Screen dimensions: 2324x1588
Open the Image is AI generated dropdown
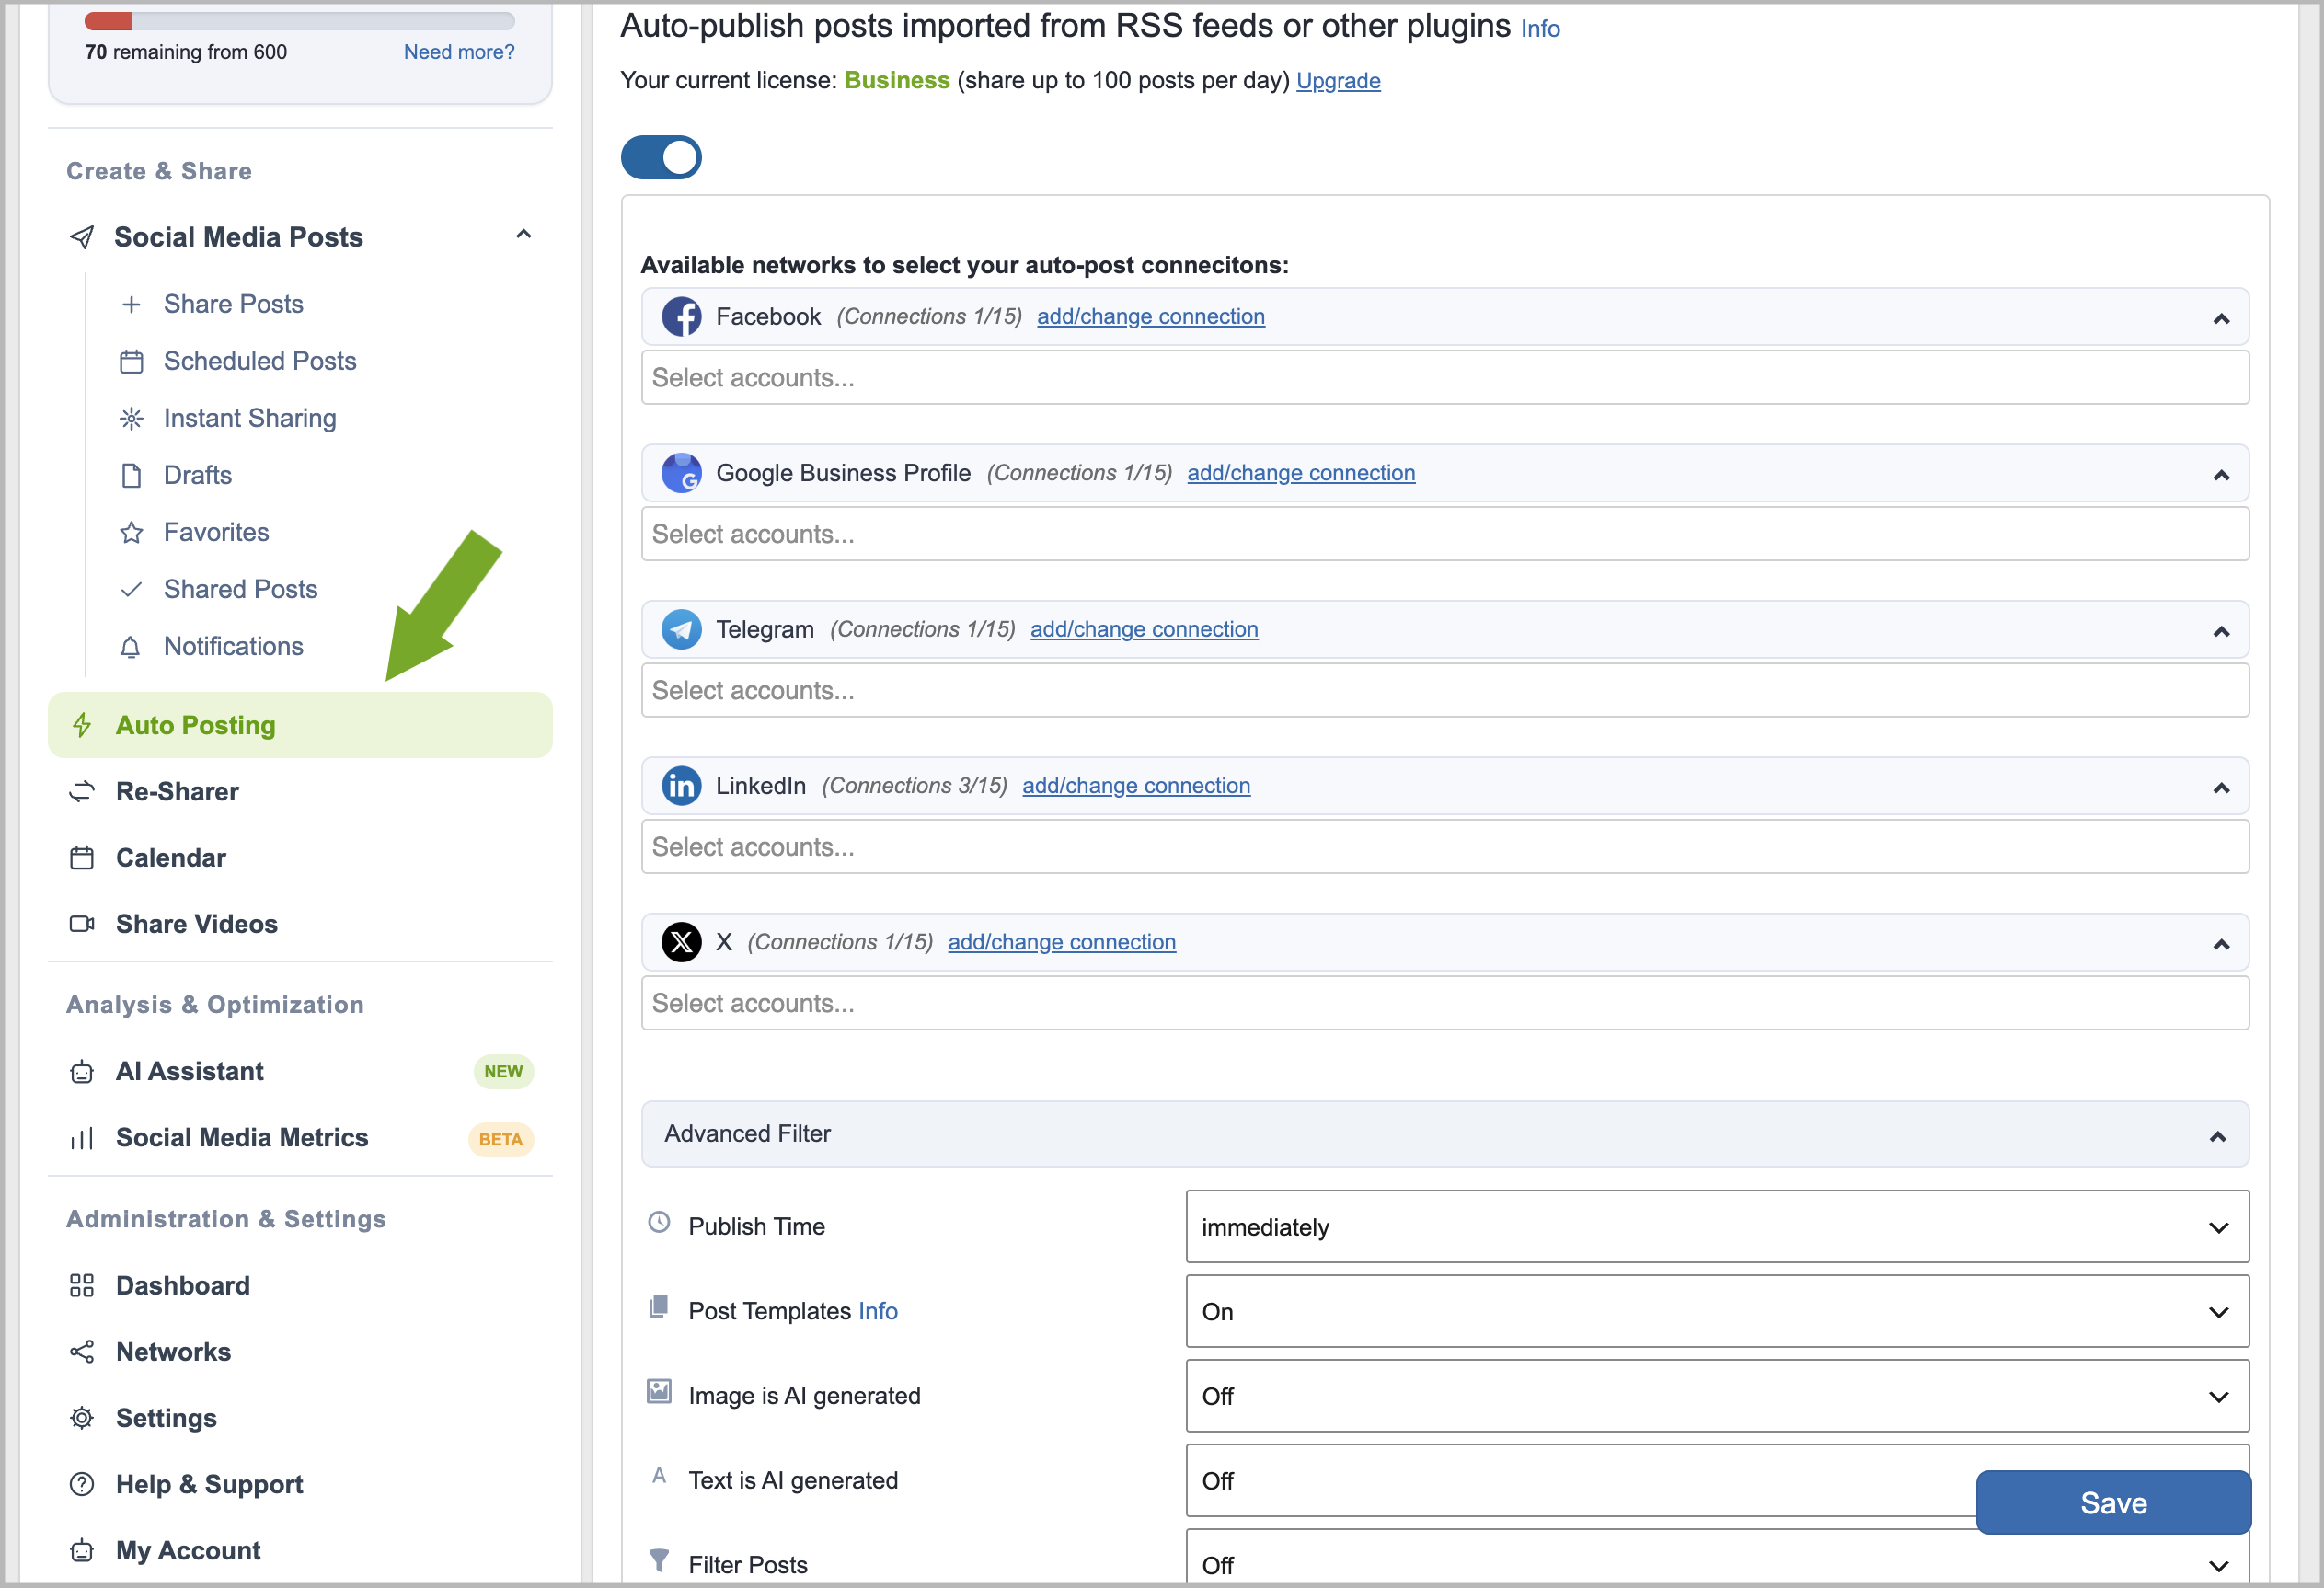(x=1717, y=1396)
